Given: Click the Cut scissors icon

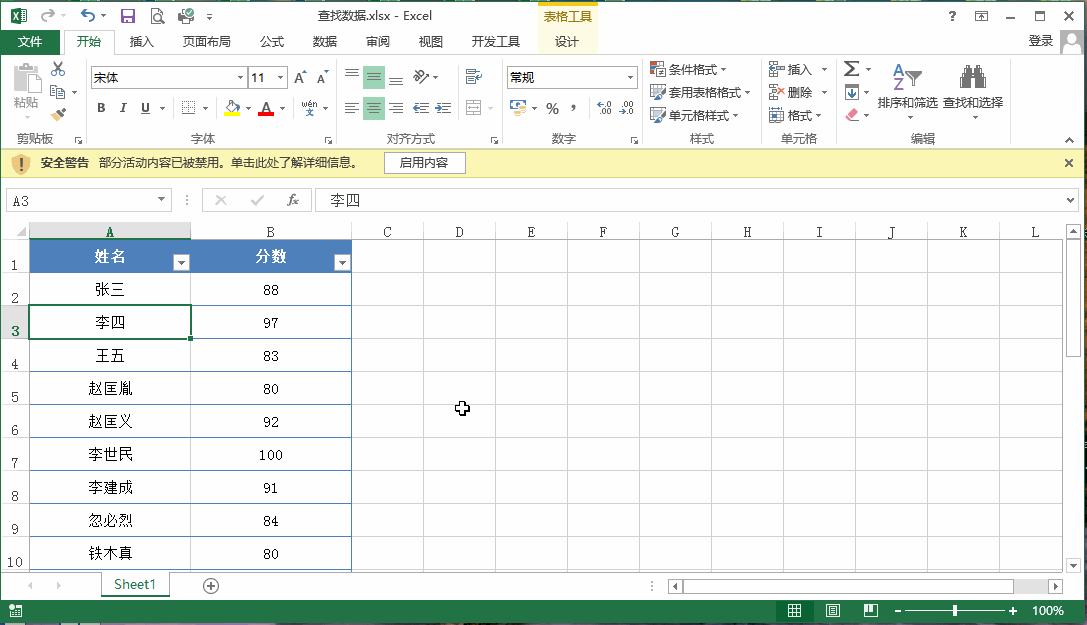Looking at the screenshot, I should (x=58, y=69).
